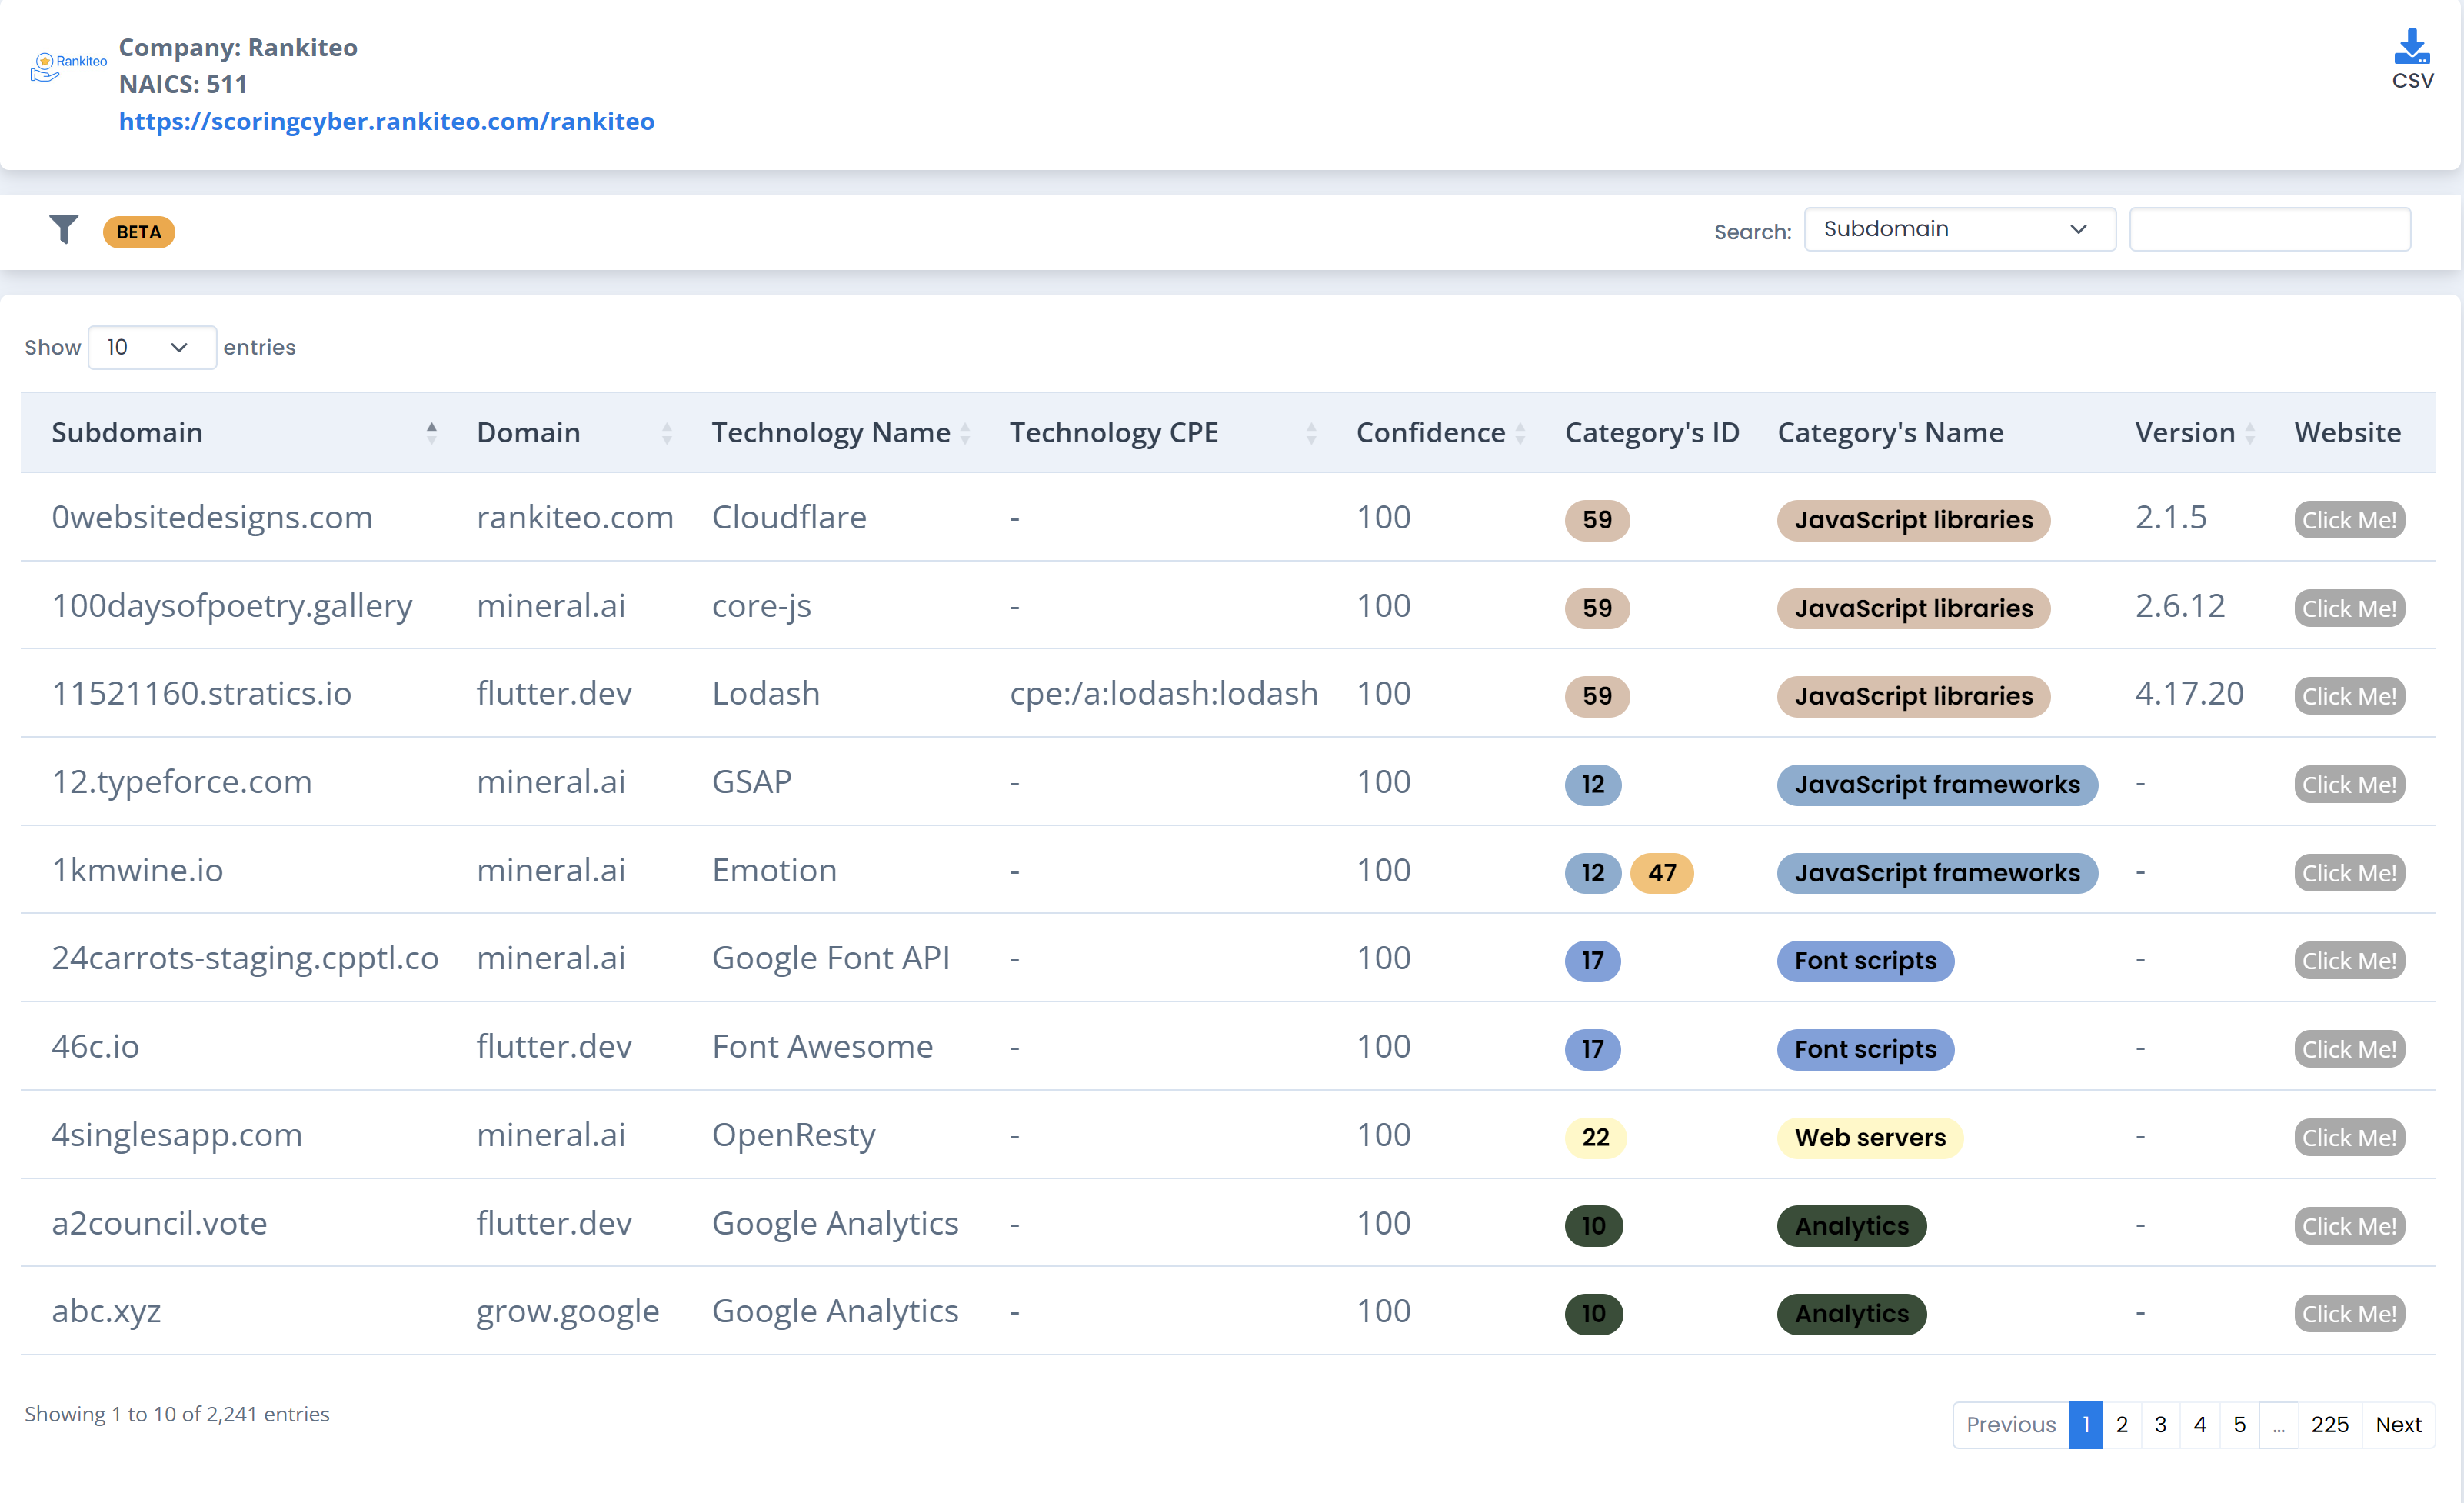
Task: Click category ID 47 badge on Emotion row
Action: 1661,872
